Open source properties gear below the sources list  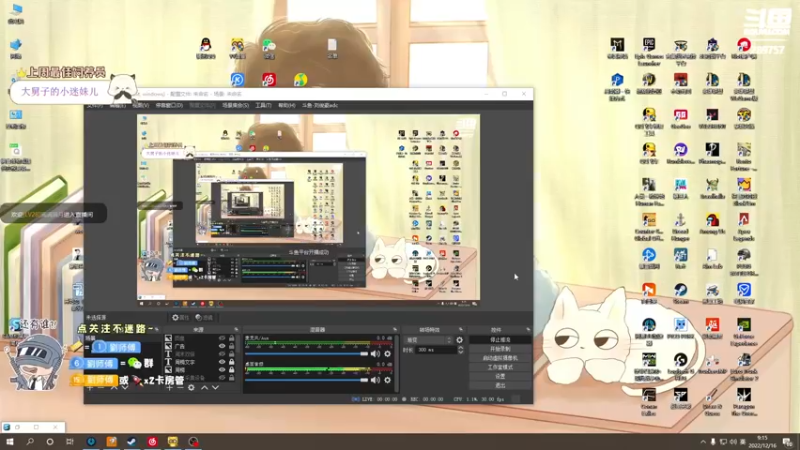(x=191, y=388)
